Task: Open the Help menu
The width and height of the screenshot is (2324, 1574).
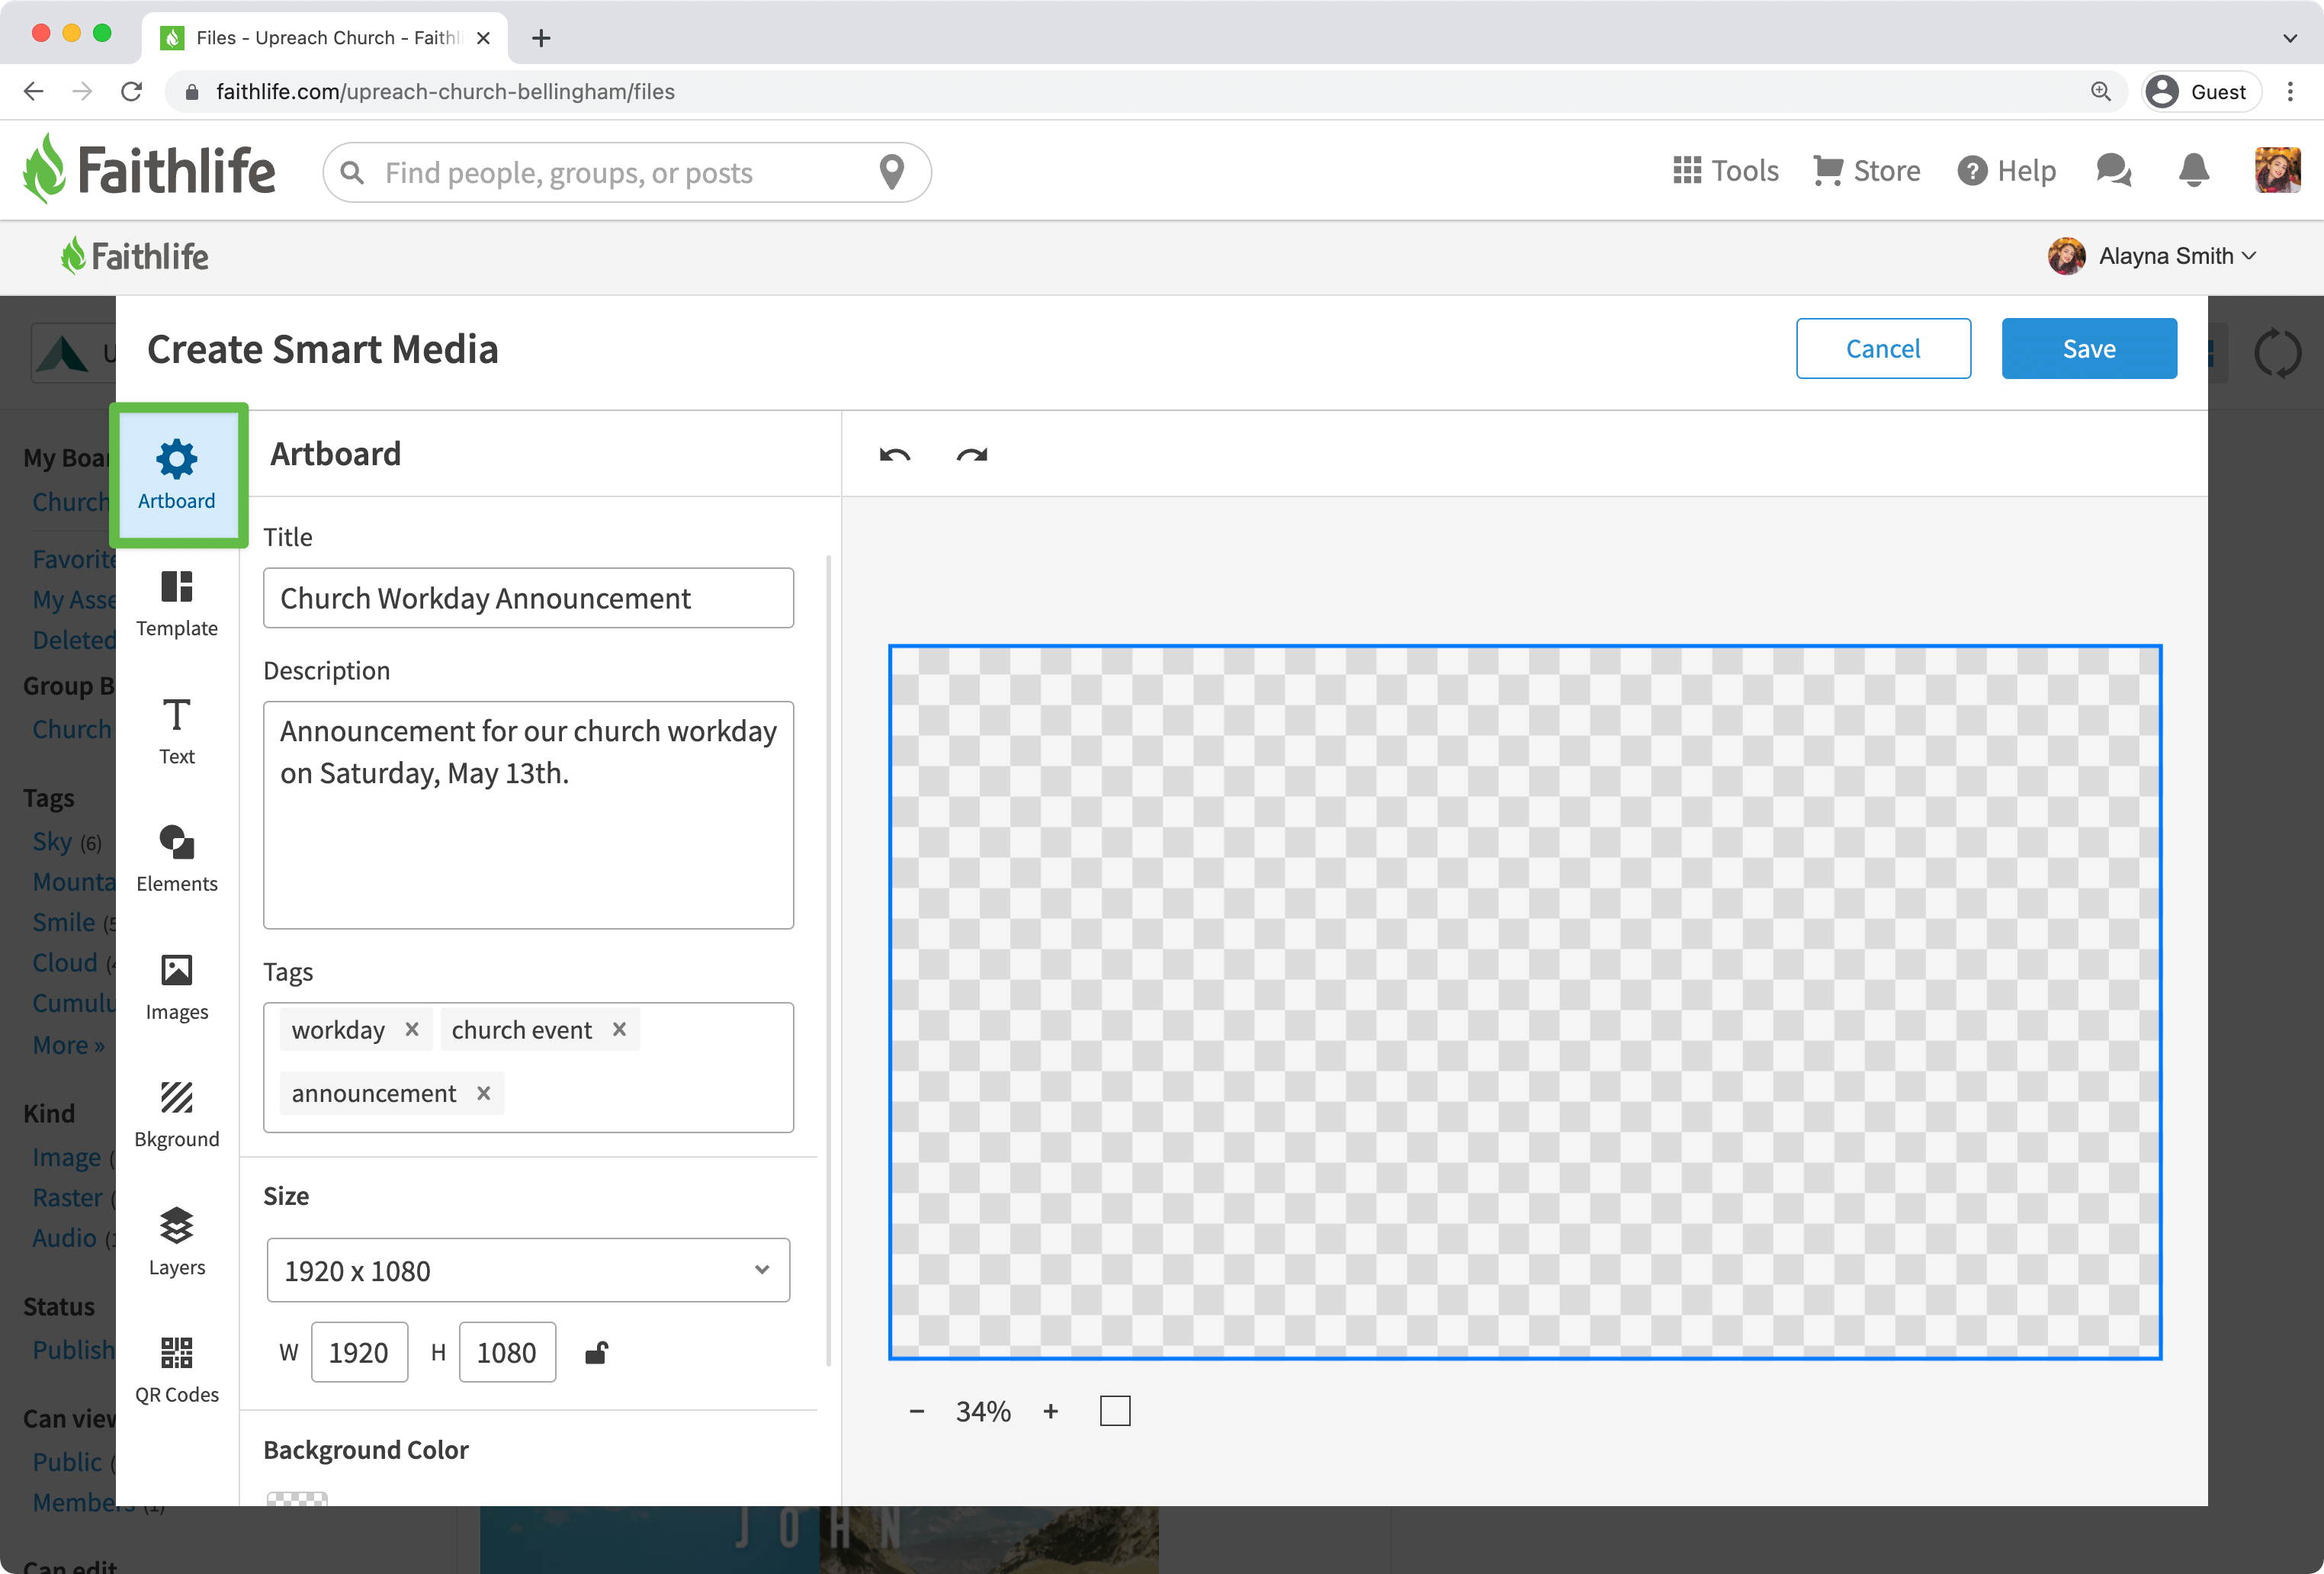Action: click(x=2006, y=171)
